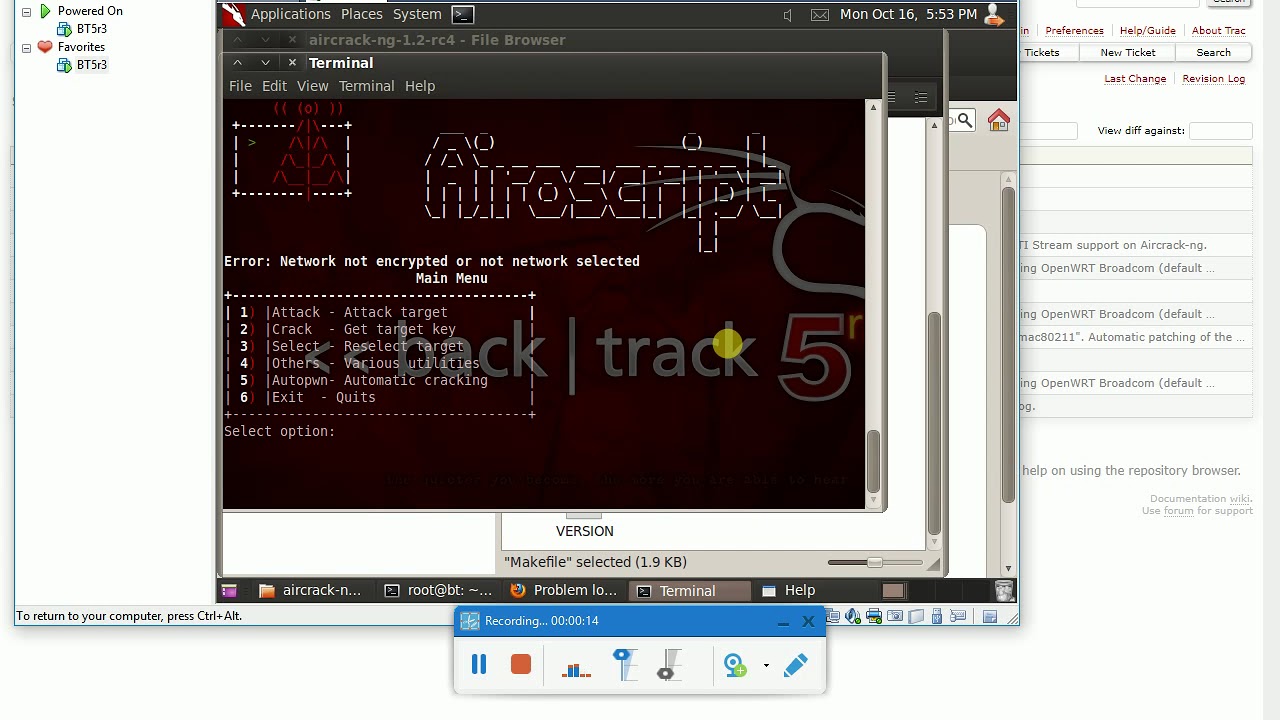Open the View menu in Terminal
Screen dimensions: 1280x720
[312, 86]
